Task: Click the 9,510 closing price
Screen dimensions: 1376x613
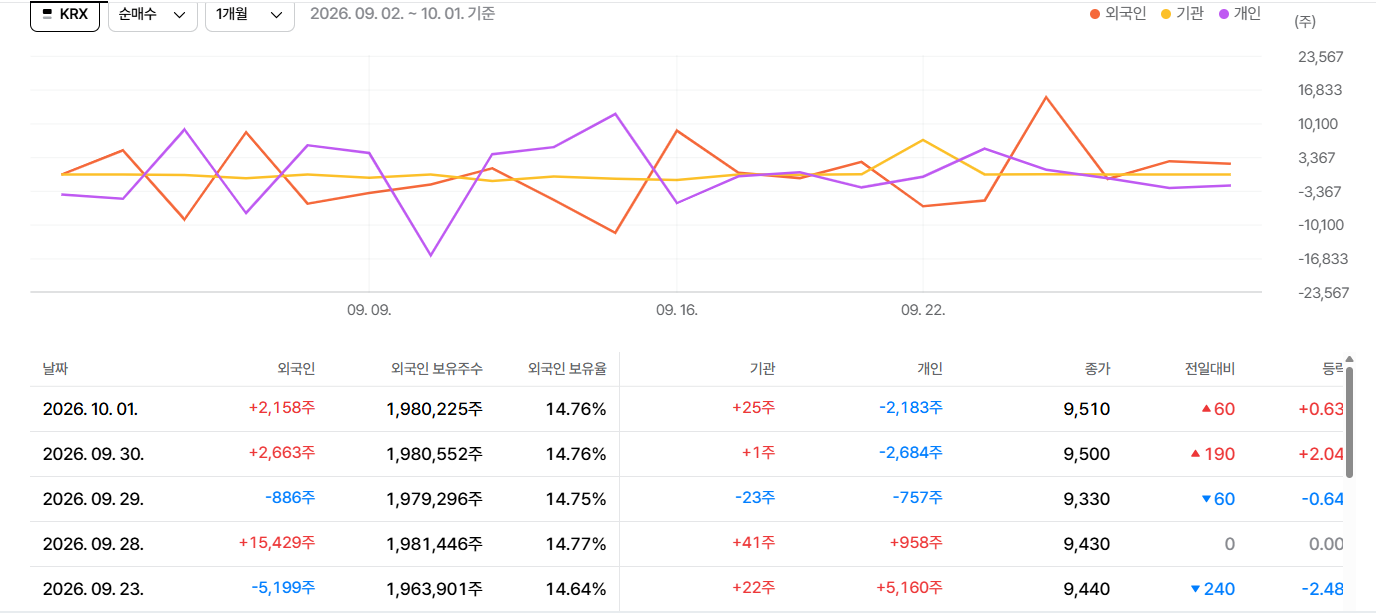Action: 1087,409
